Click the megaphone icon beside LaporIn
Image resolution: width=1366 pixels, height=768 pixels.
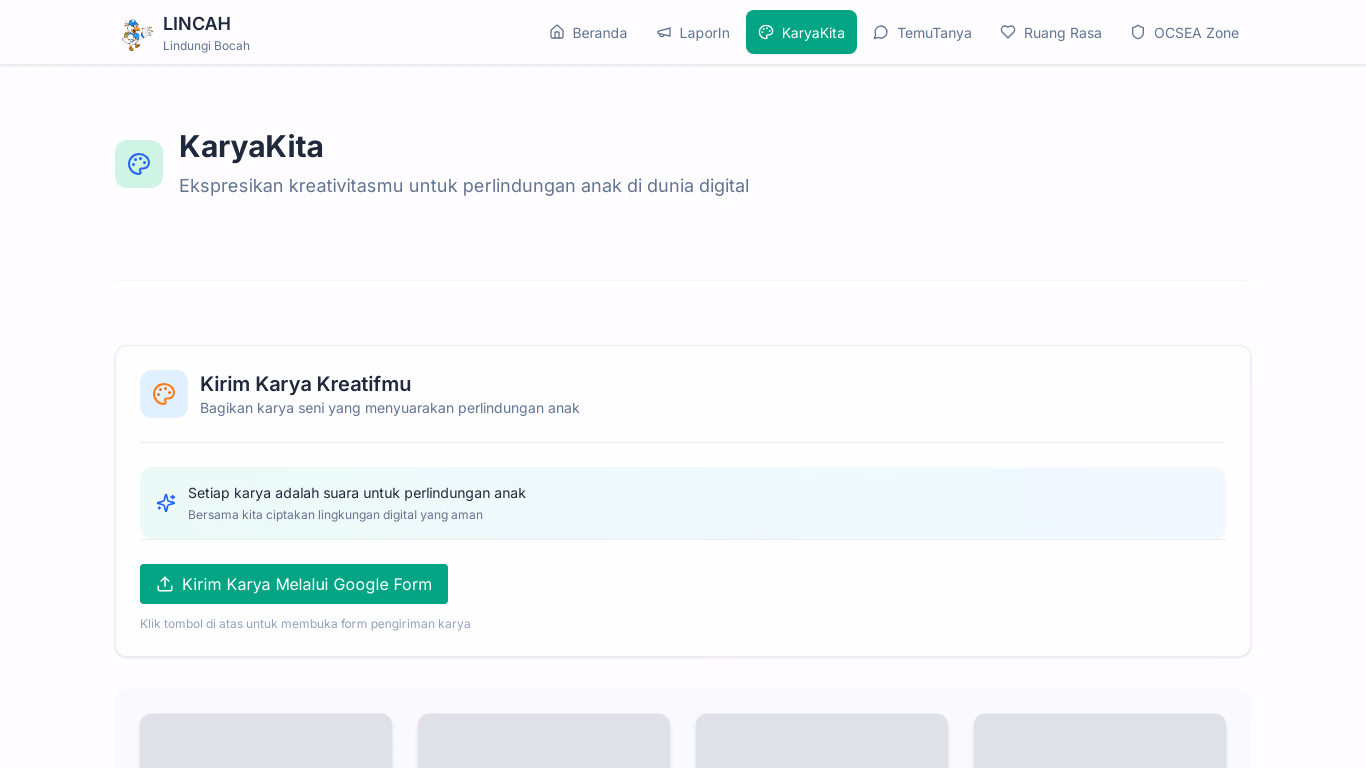point(664,32)
